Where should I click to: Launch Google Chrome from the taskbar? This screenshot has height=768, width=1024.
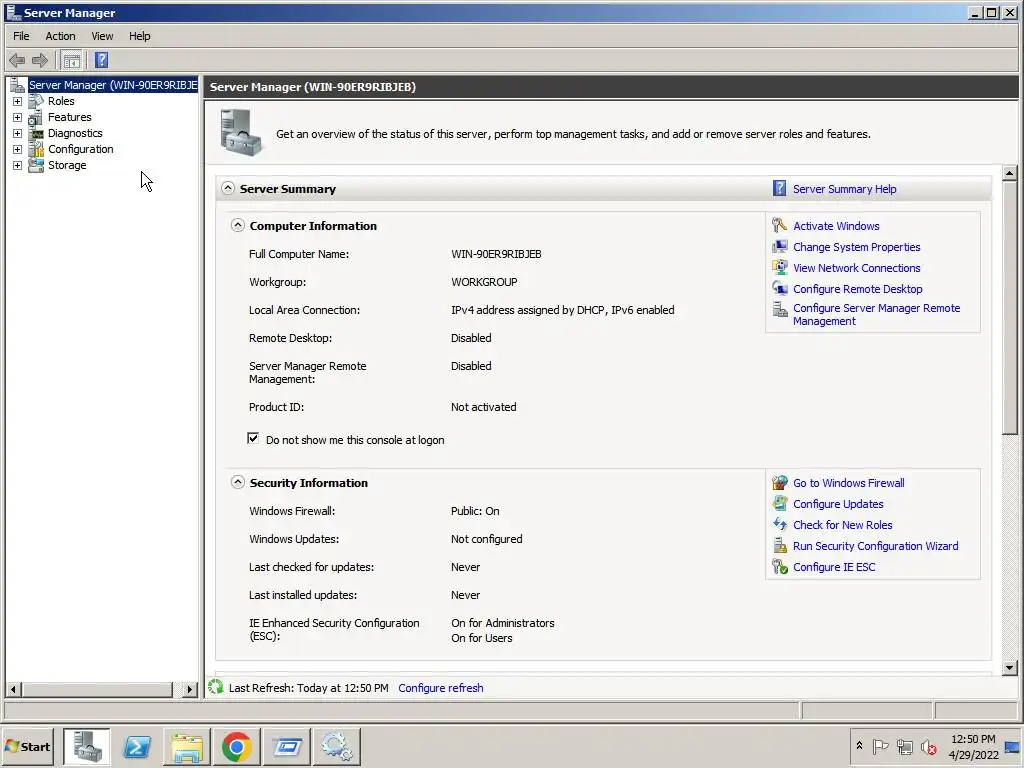click(x=236, y=746)
